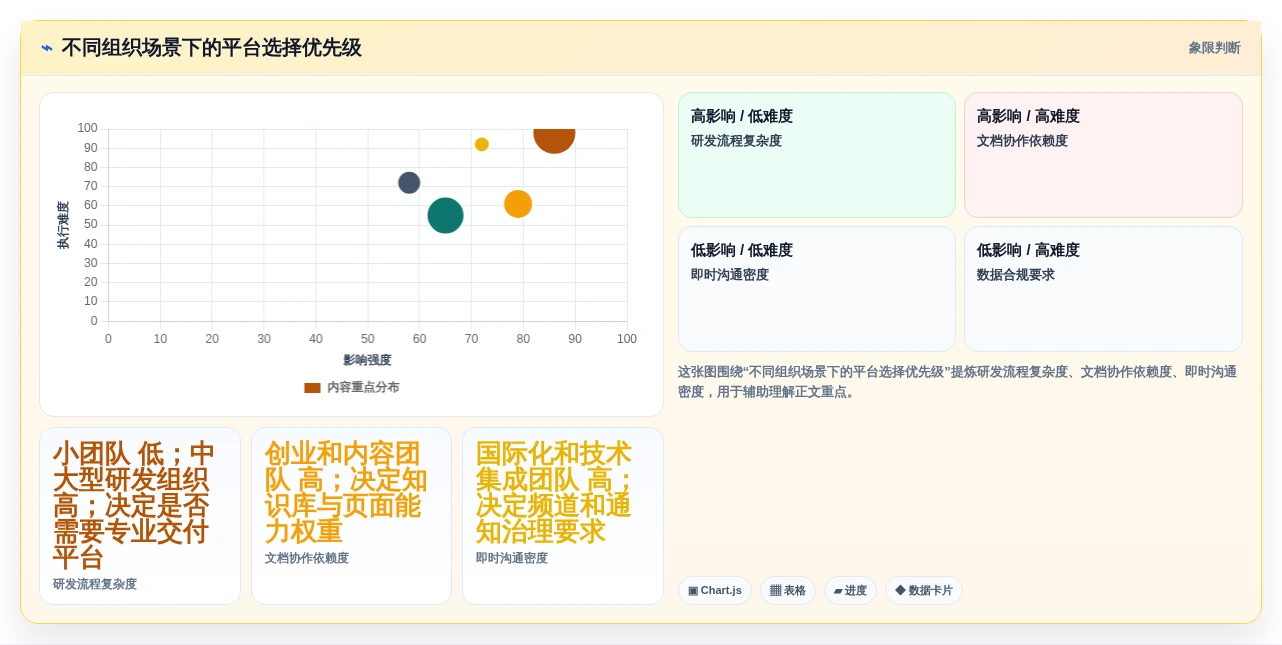The width and height of the screenshot is (1282, 645).
Task: Click the brown legend swatch 内容重点分布
Action: (312, 387)
